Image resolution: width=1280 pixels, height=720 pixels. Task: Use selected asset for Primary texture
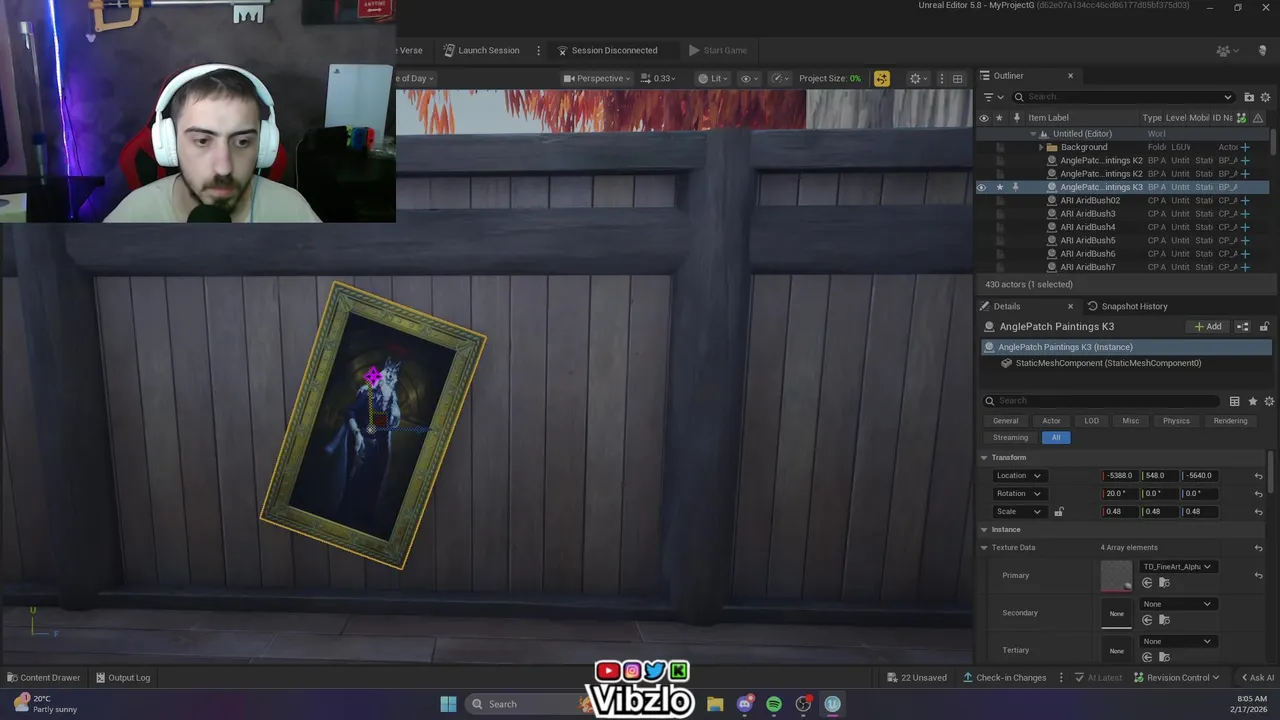coord(1147,583)
